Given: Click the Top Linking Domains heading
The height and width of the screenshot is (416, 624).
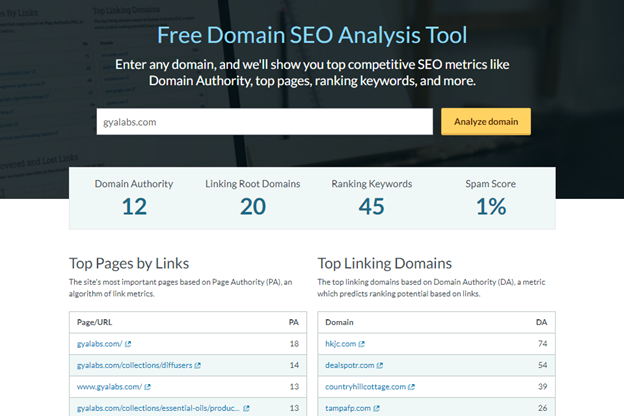Looking at the screenshot, I should (384, 264).
